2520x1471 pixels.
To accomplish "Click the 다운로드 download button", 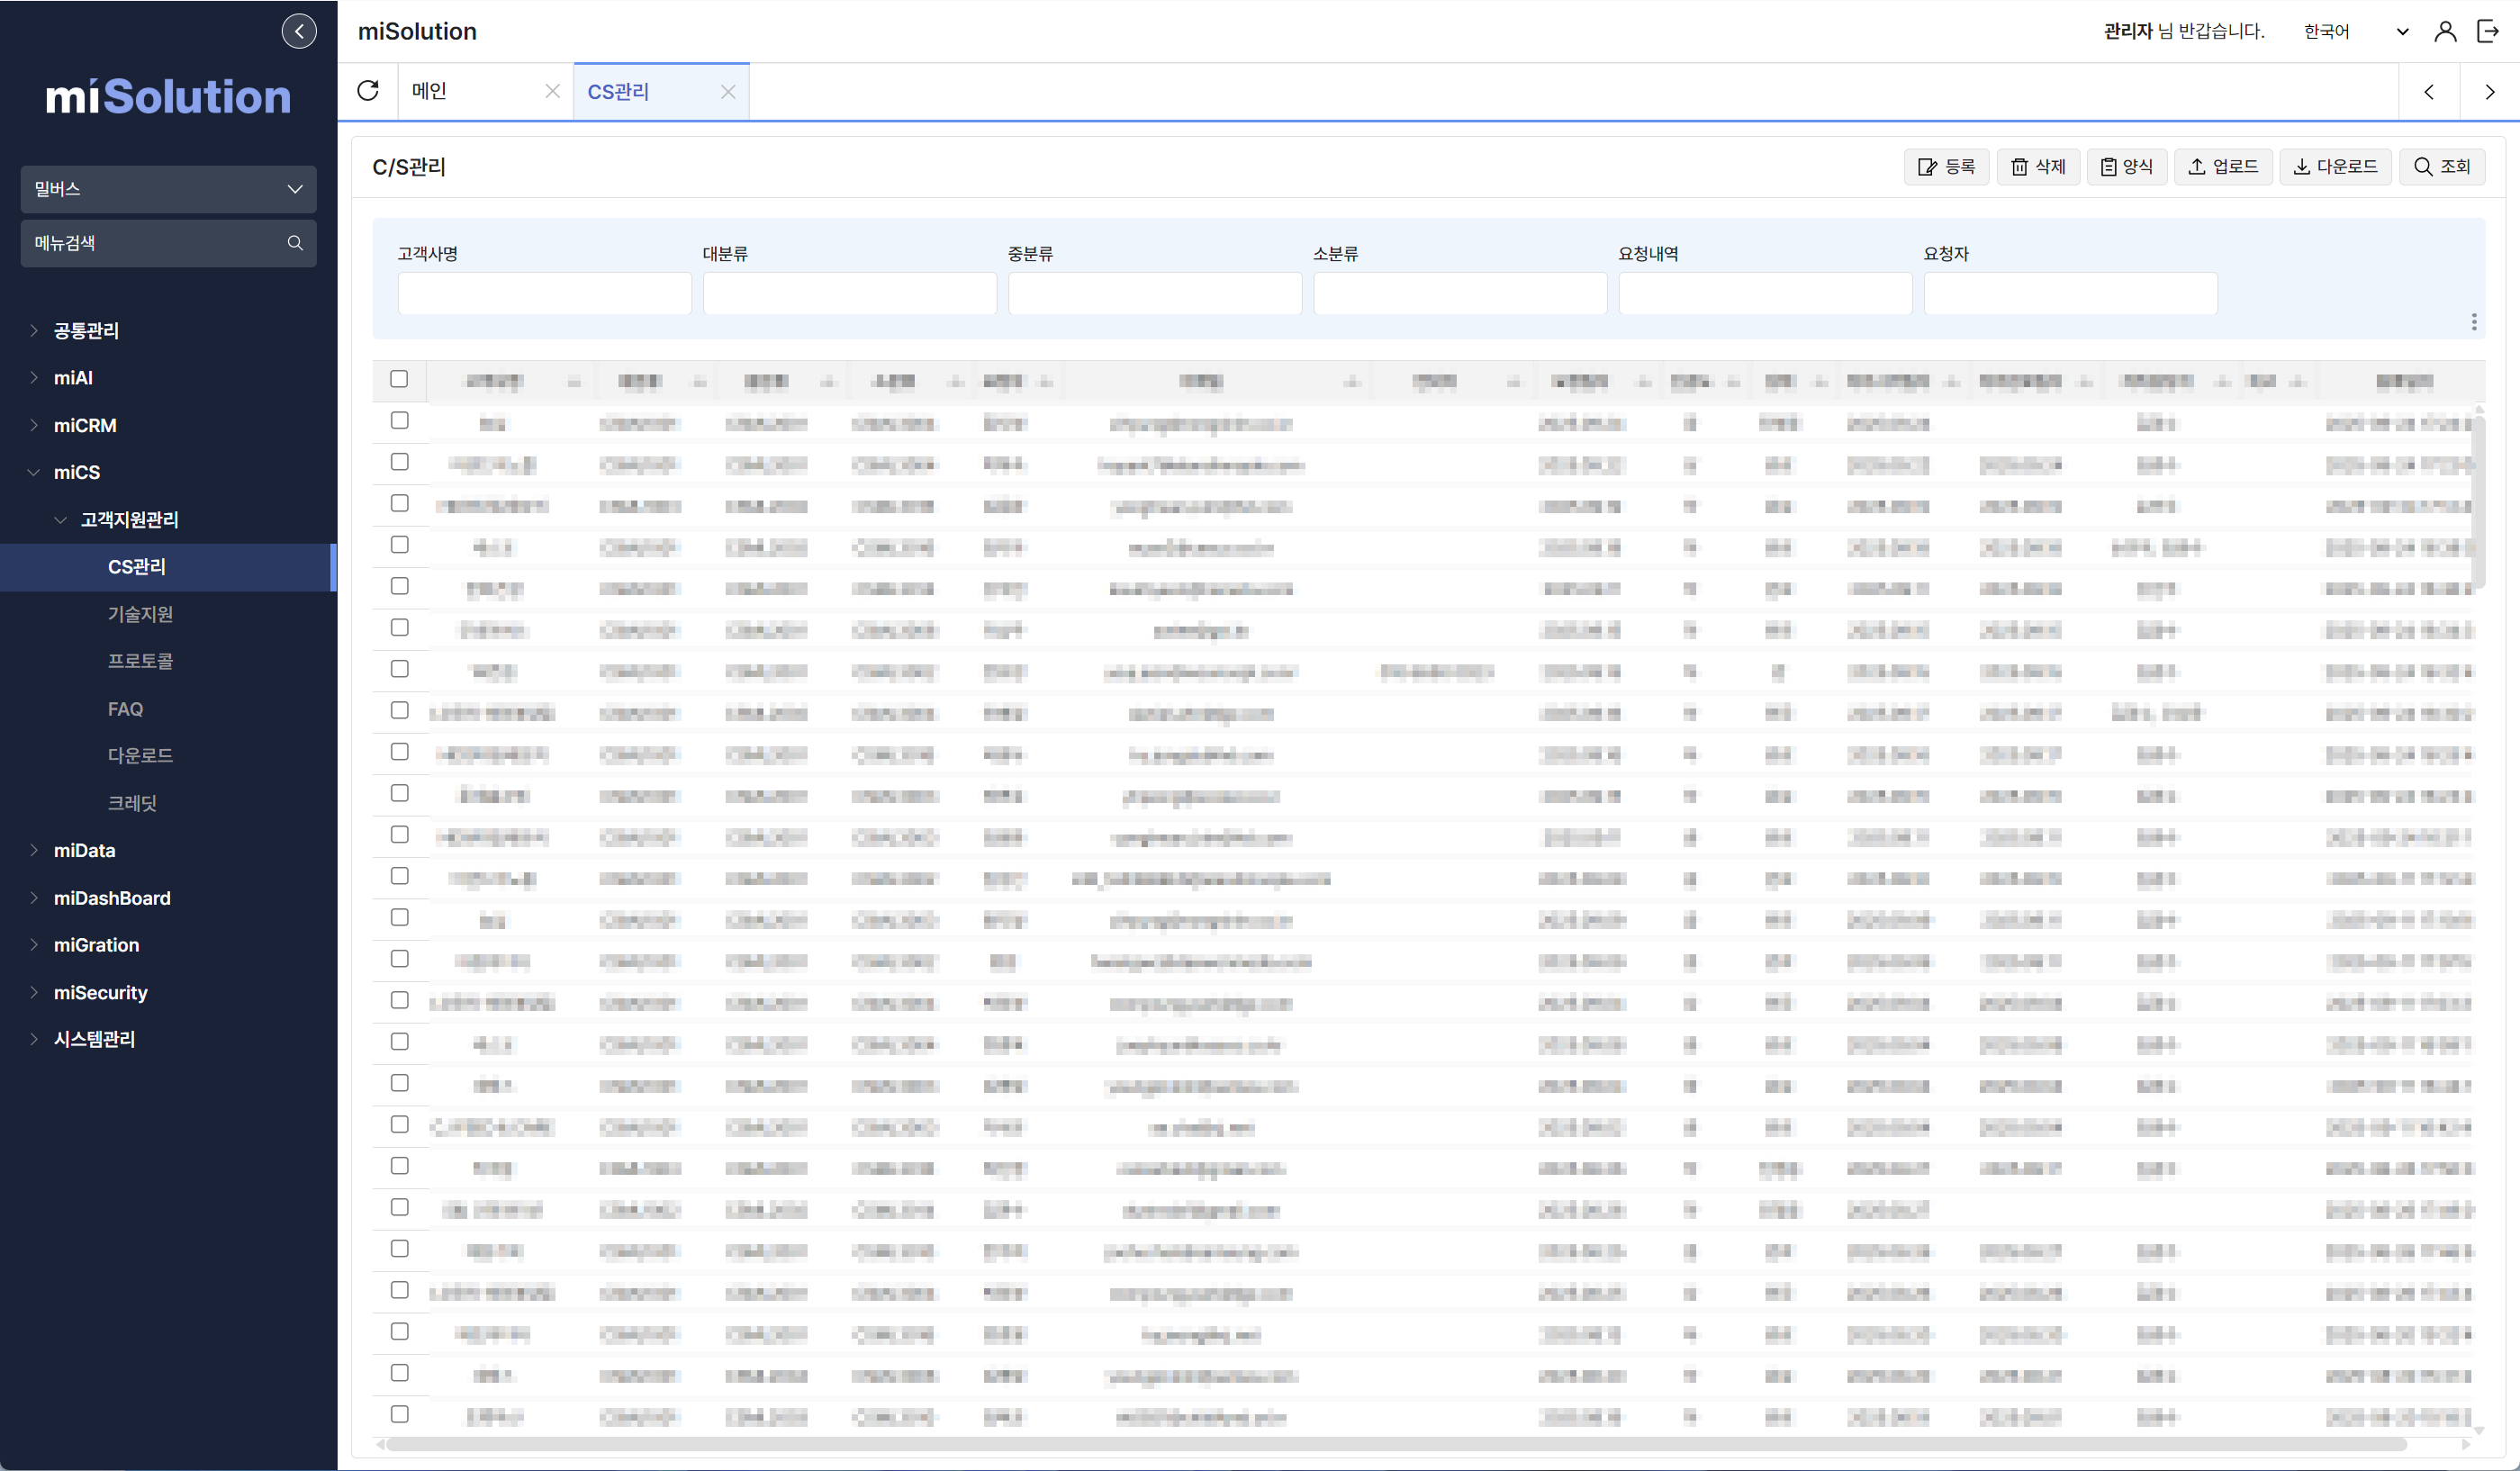I will coord(2335,167).
